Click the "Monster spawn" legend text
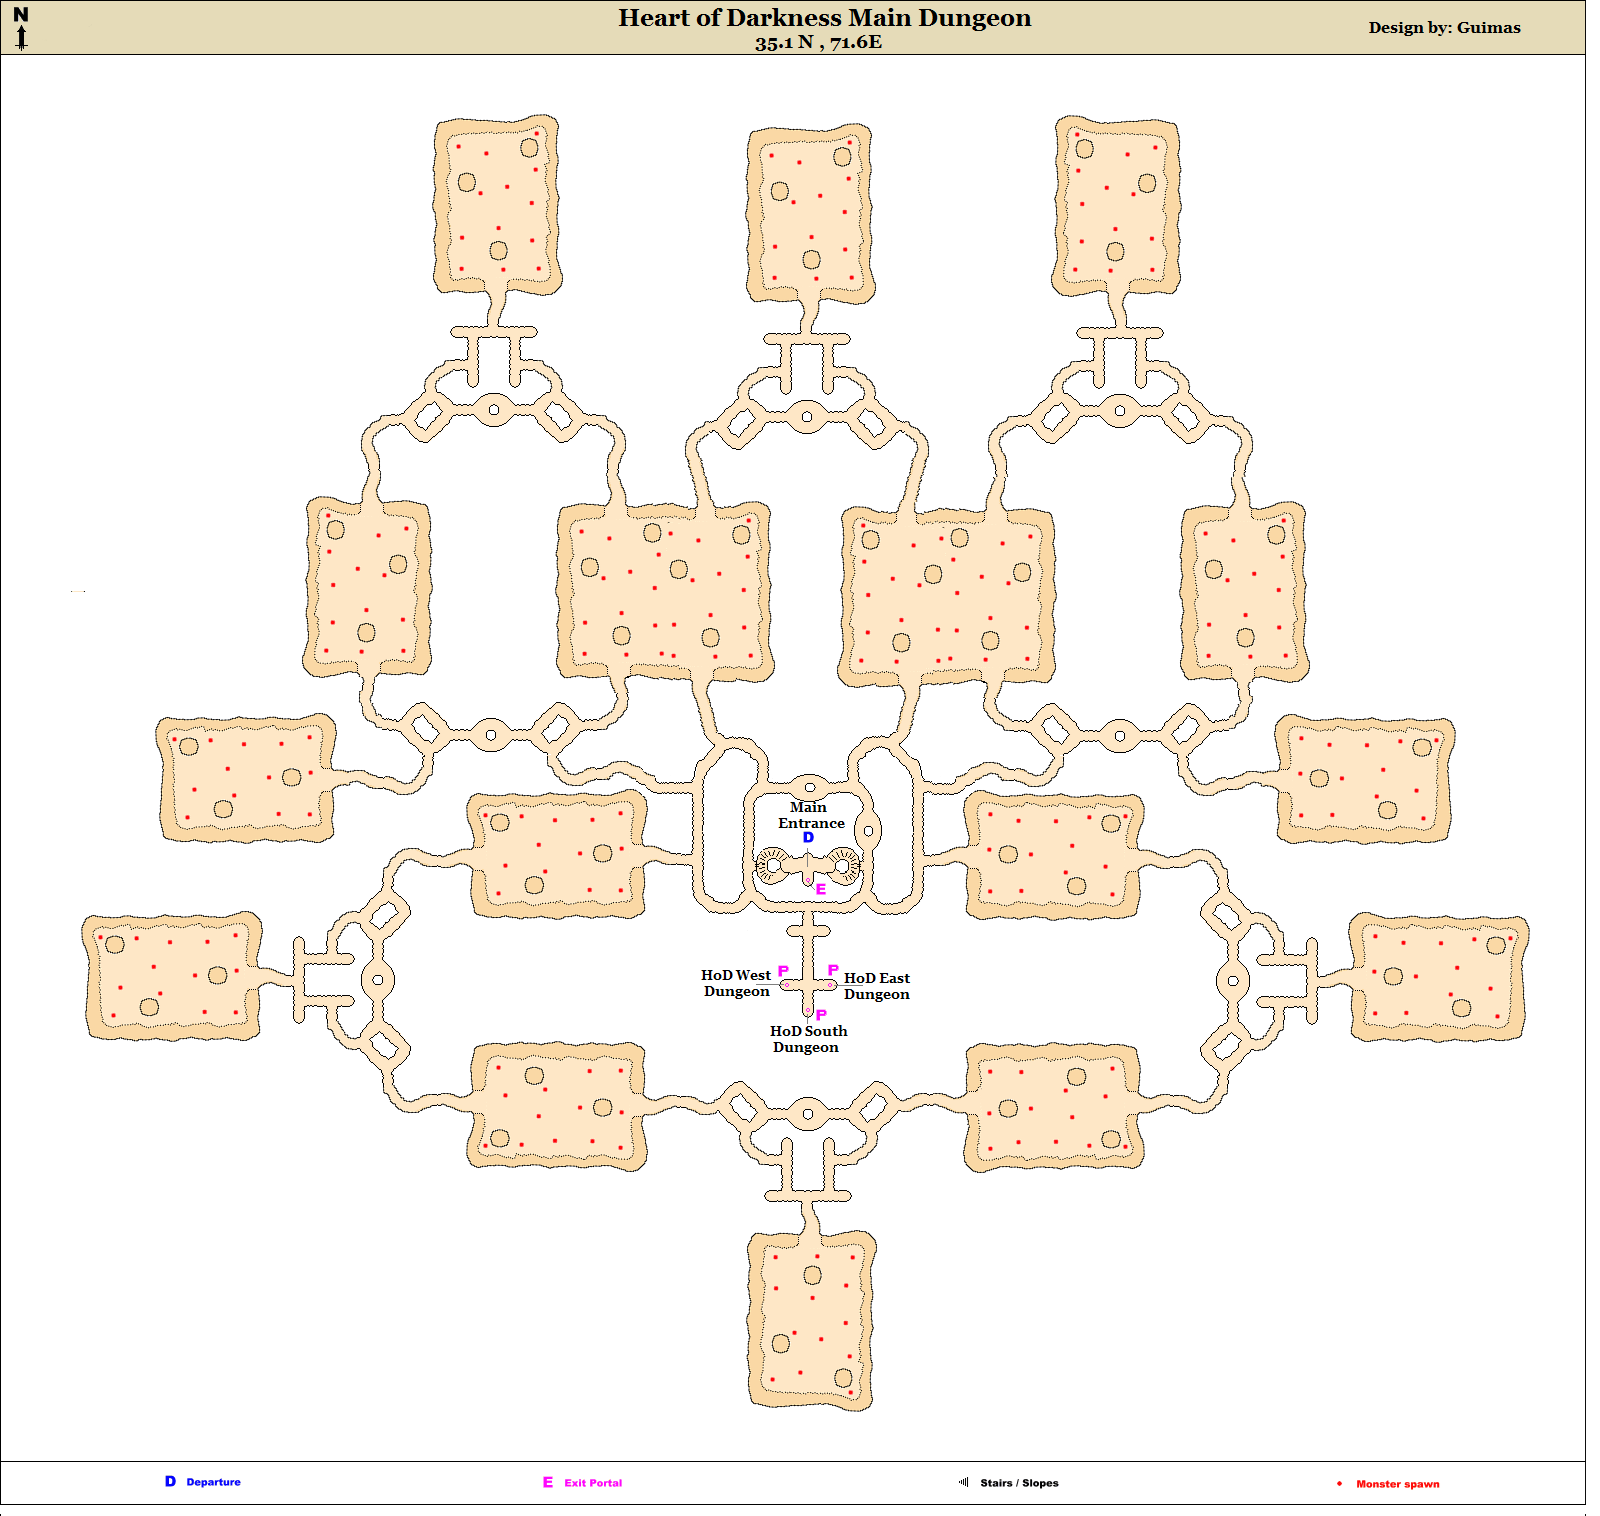1600x1516 pixels. coord(1398,1484)
